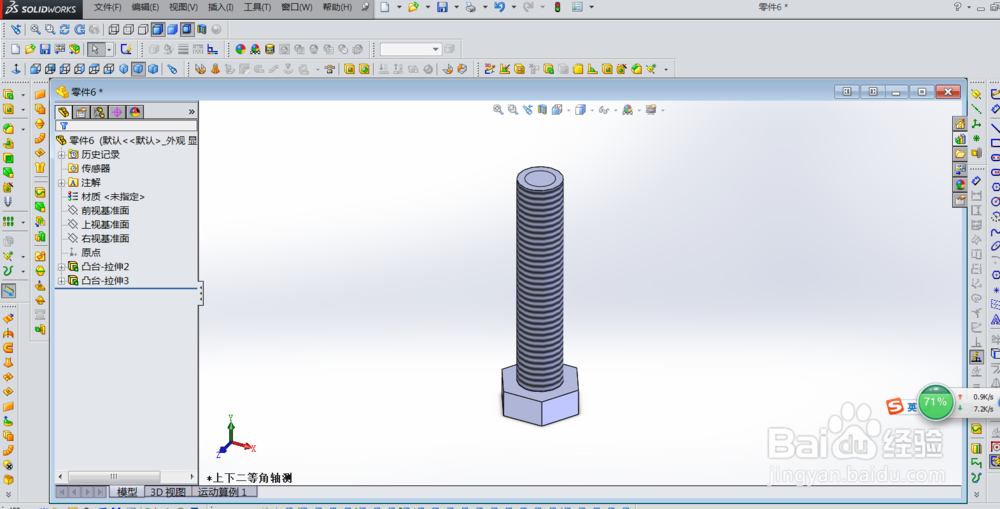Click the feature tree filter field
Image resolution: width=1000 pixels, height=509 pixels.
[126, 126]
